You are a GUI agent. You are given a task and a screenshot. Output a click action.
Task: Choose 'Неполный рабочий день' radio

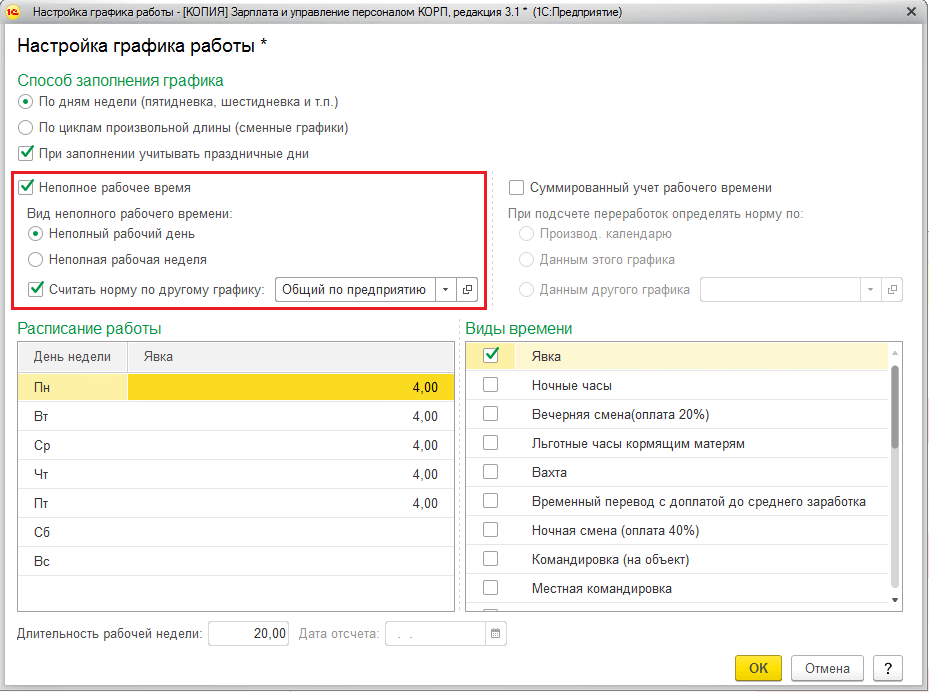point(36,234)
